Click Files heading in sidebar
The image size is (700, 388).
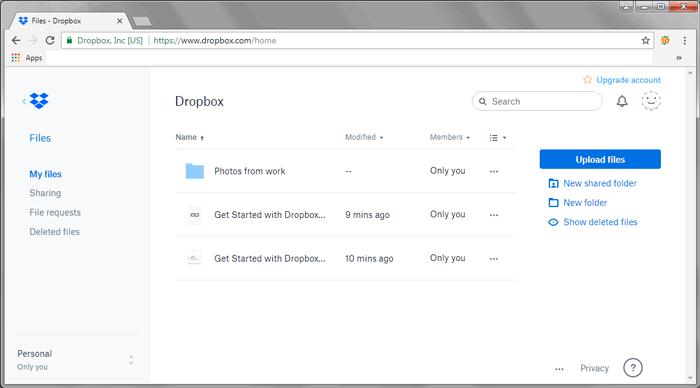coord(40,138)
